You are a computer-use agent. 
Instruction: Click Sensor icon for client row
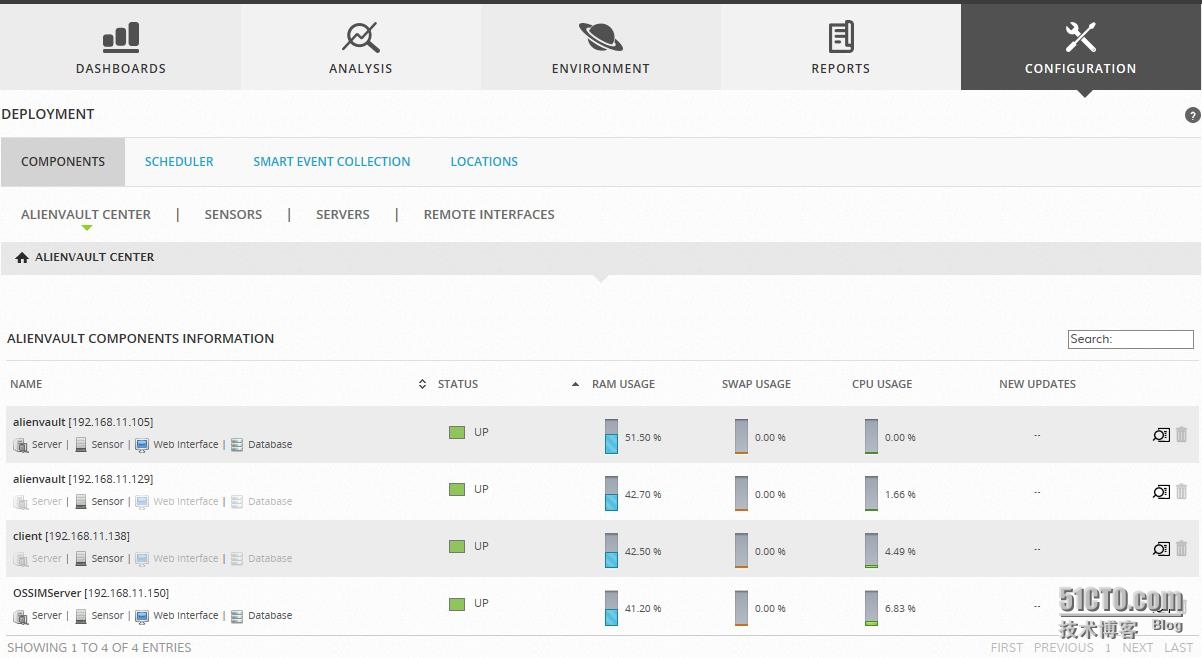point(81,559)
